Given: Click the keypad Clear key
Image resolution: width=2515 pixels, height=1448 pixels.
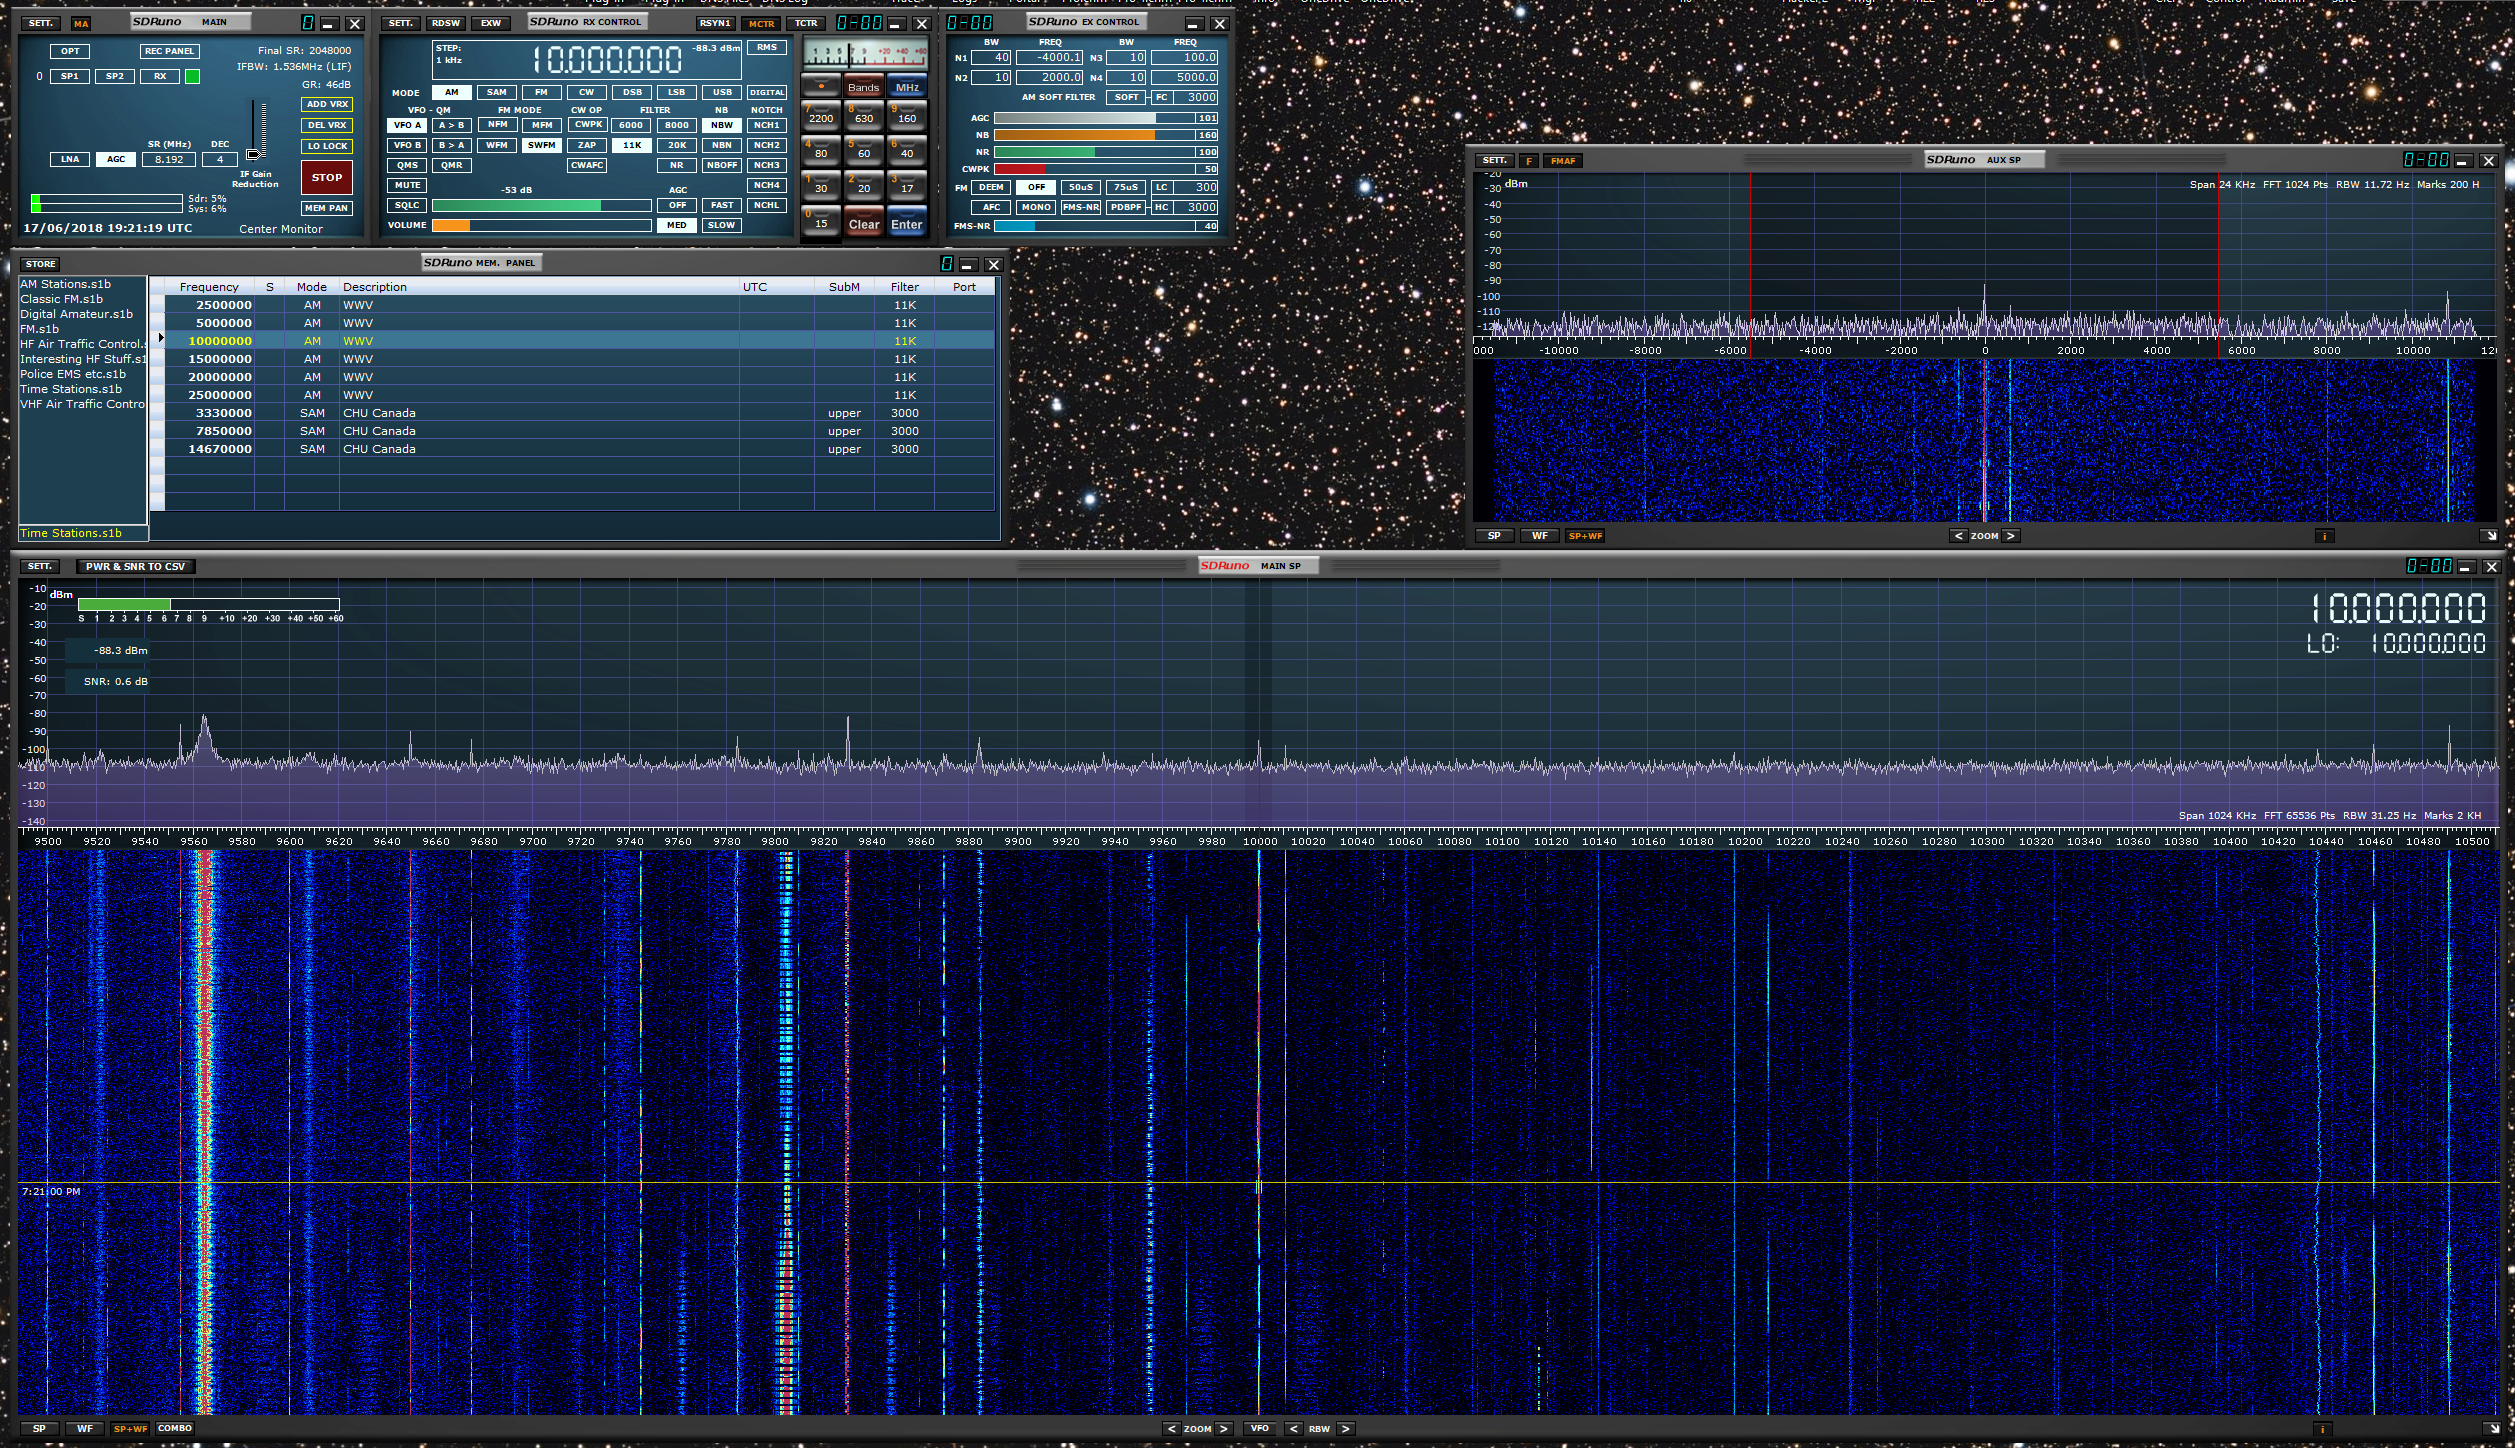Looking at the screenshot, I should point(864,223).
